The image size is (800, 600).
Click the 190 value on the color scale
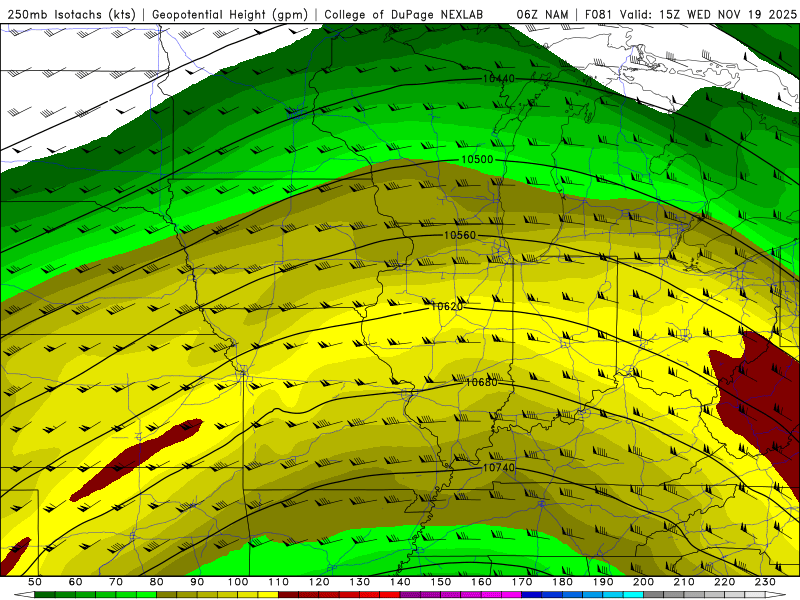(603, 582)
